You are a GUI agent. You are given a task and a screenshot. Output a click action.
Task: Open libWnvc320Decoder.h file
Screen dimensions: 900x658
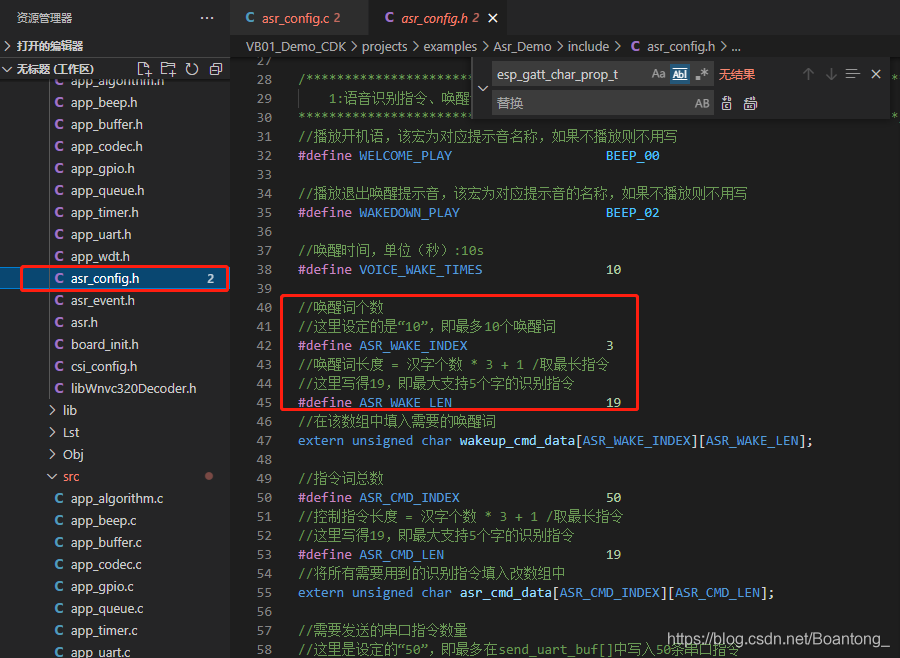[x=115, y=389]
